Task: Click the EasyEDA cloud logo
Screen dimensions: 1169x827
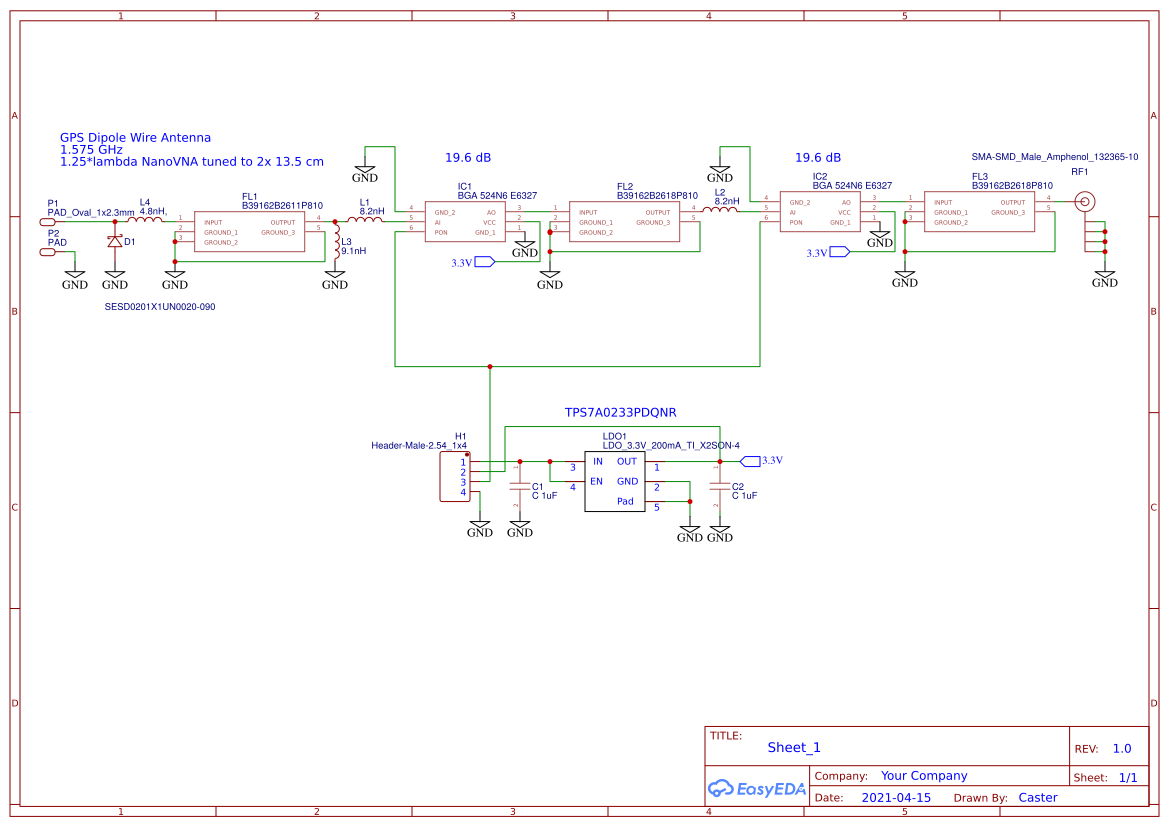Action: 754,789
